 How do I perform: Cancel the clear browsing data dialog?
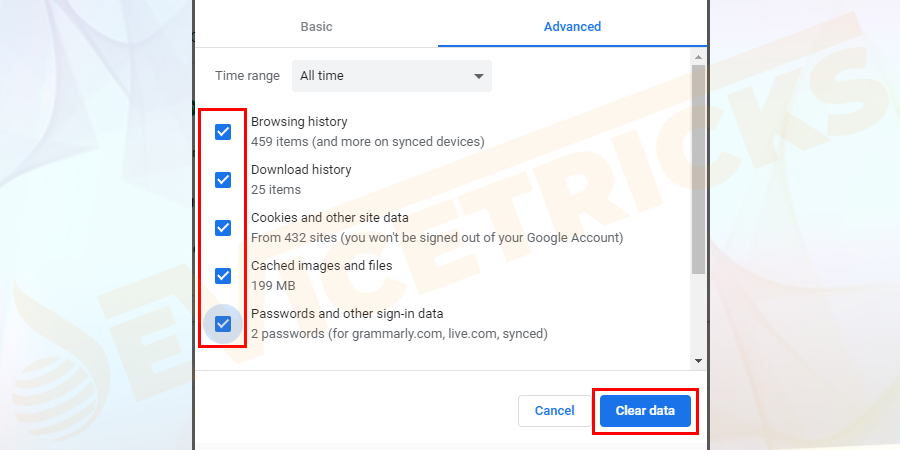554,411
